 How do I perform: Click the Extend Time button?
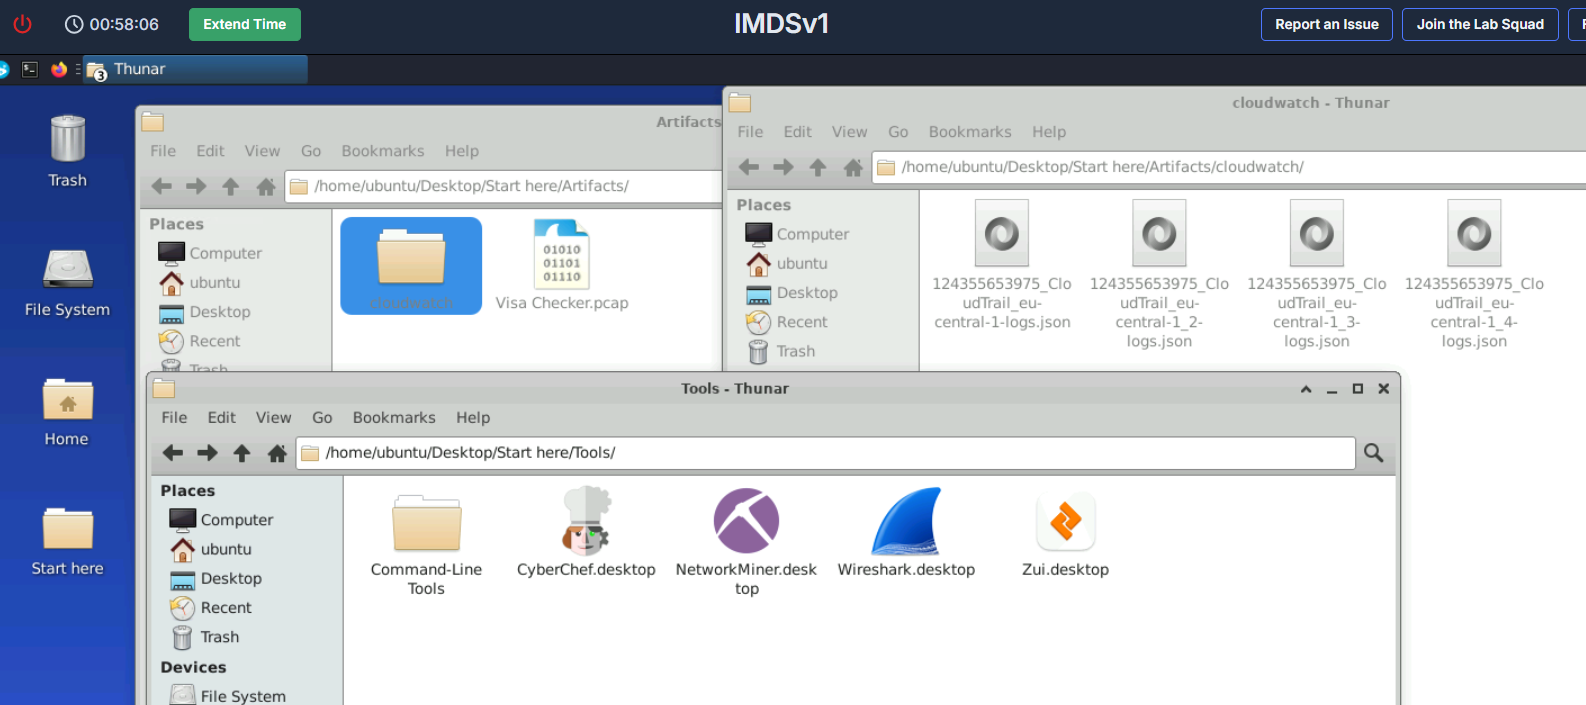click(x=245, y=24)
